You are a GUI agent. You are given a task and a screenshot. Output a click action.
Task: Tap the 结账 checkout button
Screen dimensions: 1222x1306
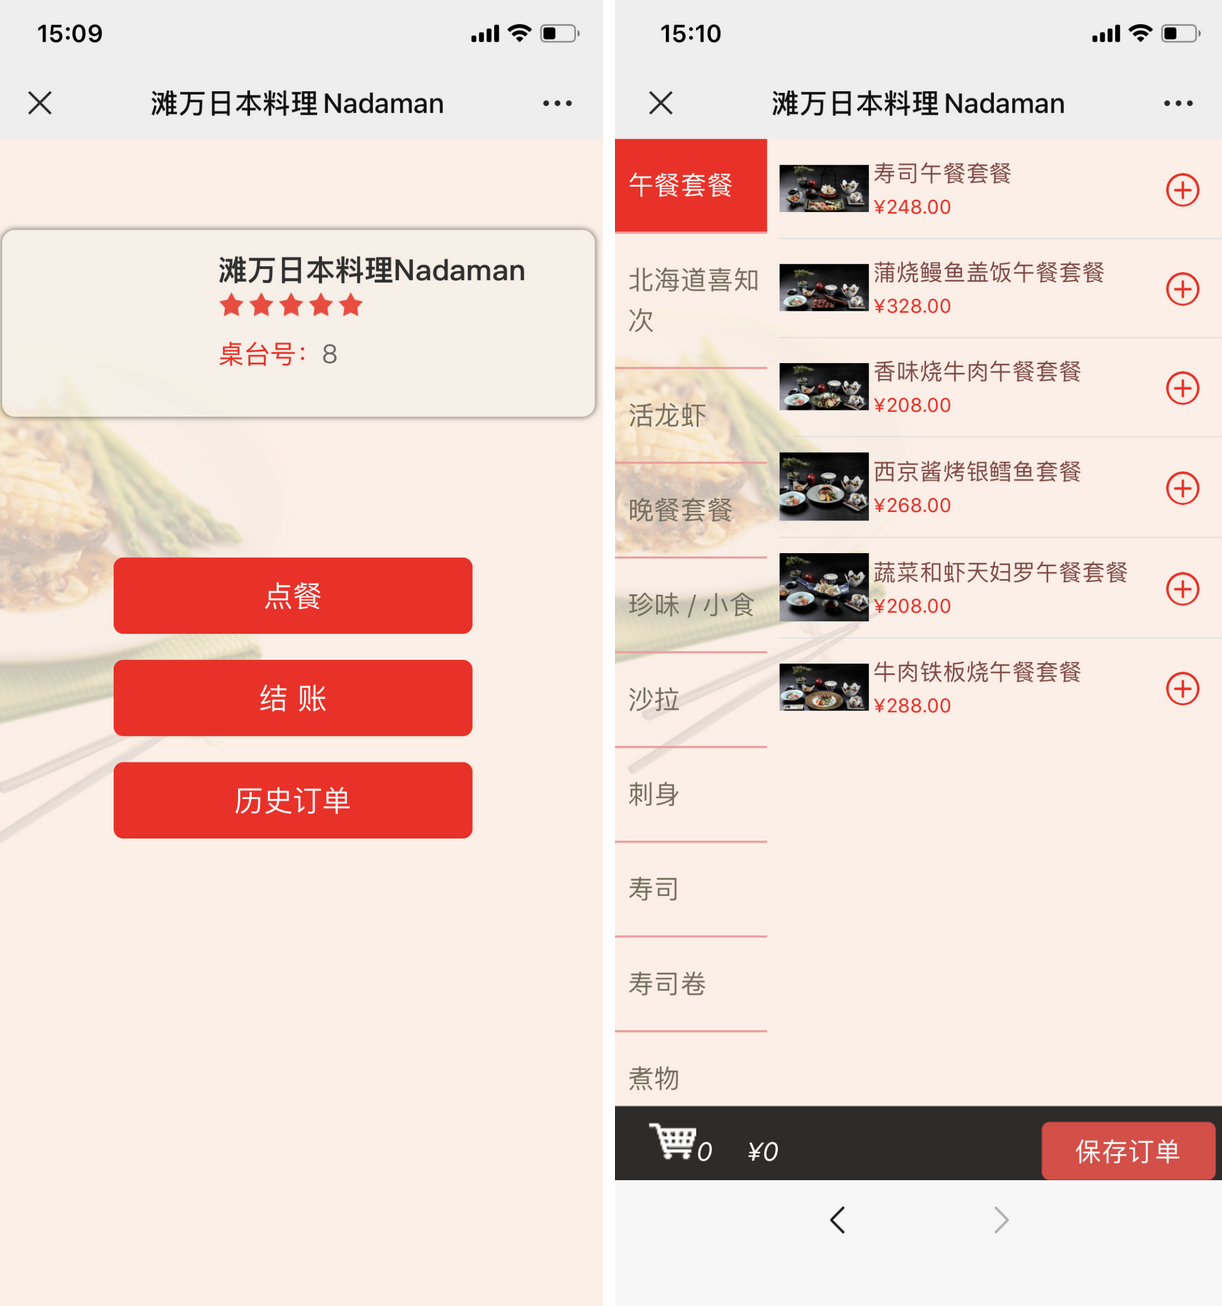(293, 698)
